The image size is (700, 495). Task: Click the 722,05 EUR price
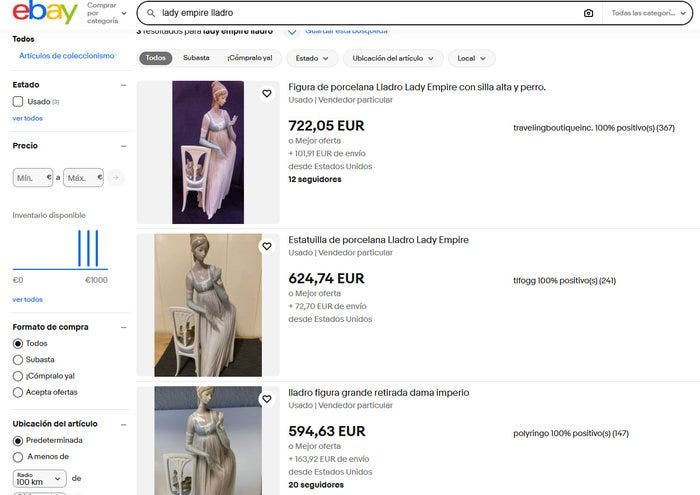tap(326, 126)
